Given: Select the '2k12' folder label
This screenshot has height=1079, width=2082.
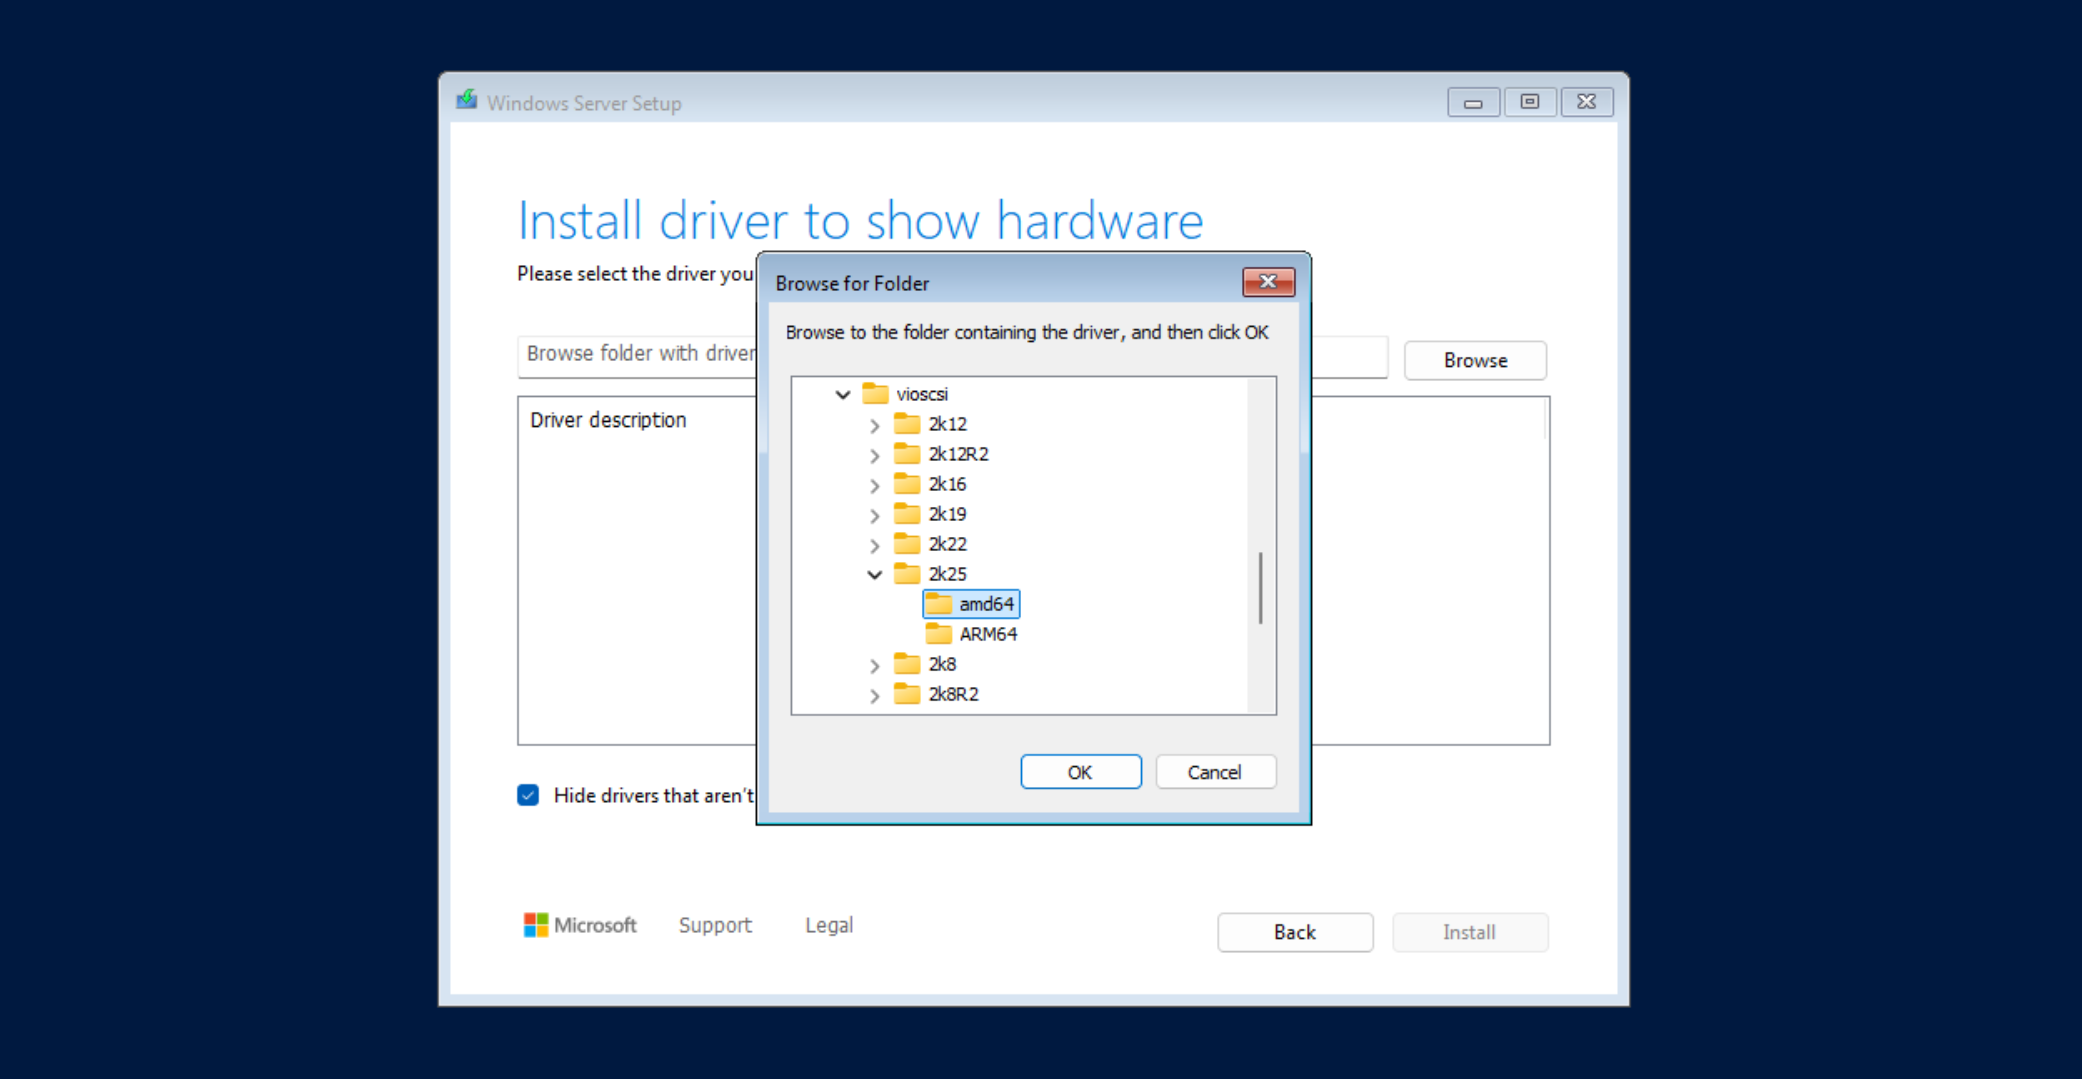Looking at the screenshot, I should [947, 424].
